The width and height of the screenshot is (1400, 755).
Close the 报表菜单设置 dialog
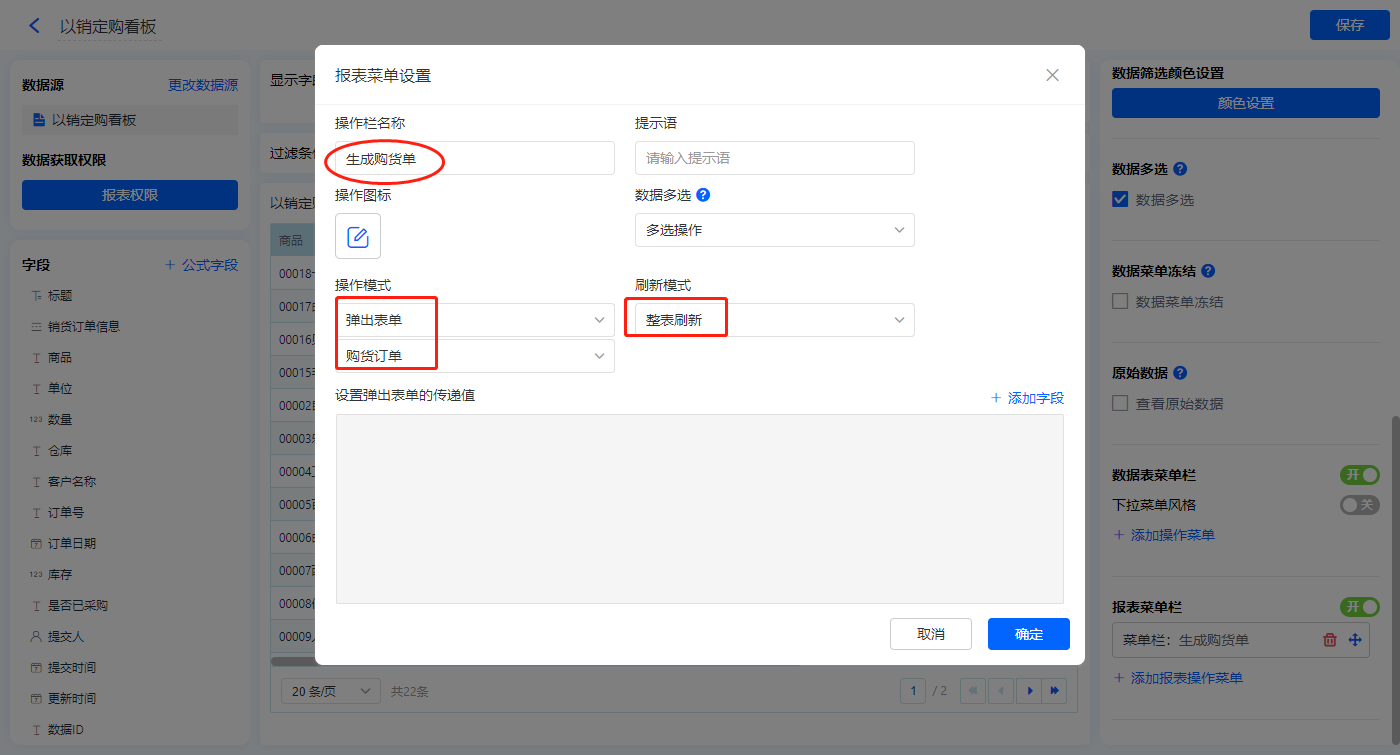pyautogui.click(x=1052, y=75)
